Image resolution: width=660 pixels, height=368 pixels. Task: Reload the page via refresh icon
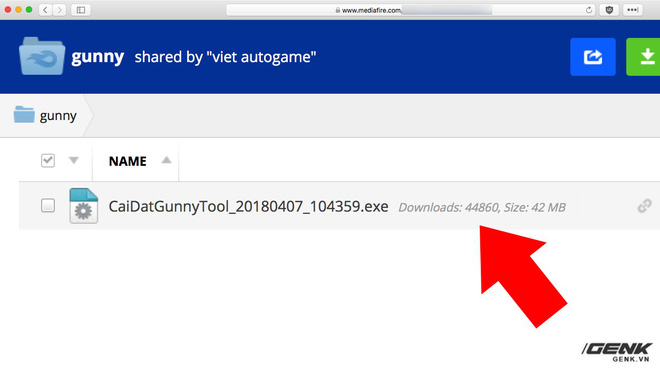[589, 10]
